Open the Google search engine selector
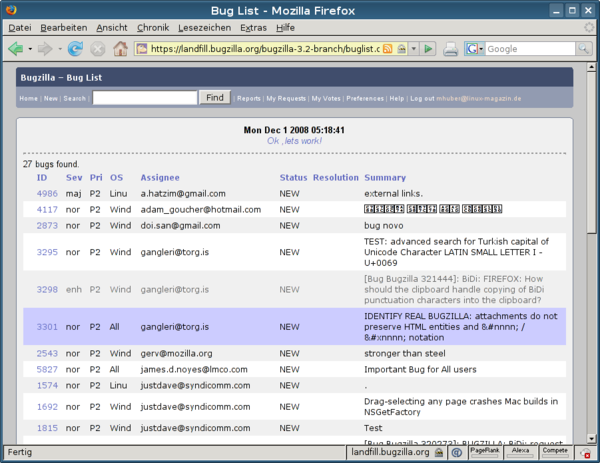Screen dimensions: 600x463 coord(474,49)
